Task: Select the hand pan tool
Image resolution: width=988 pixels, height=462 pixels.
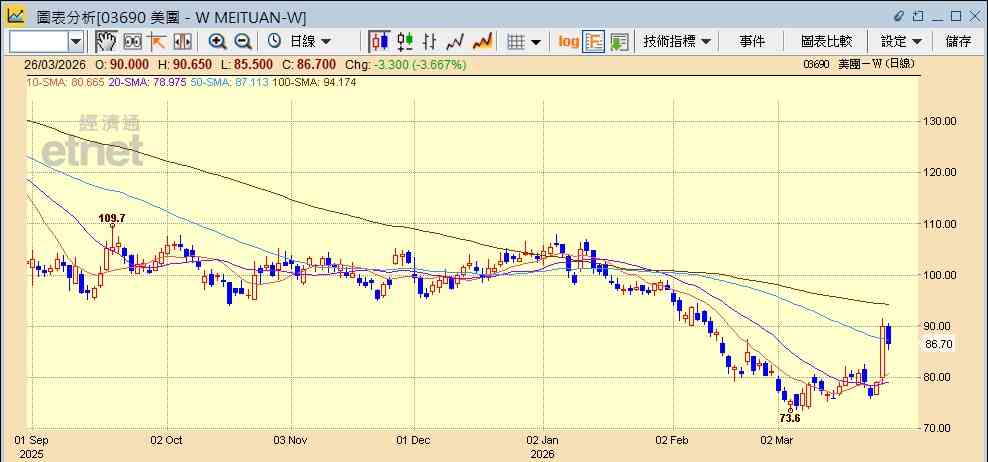Action: pyautogui.click(x=106, y=42)
